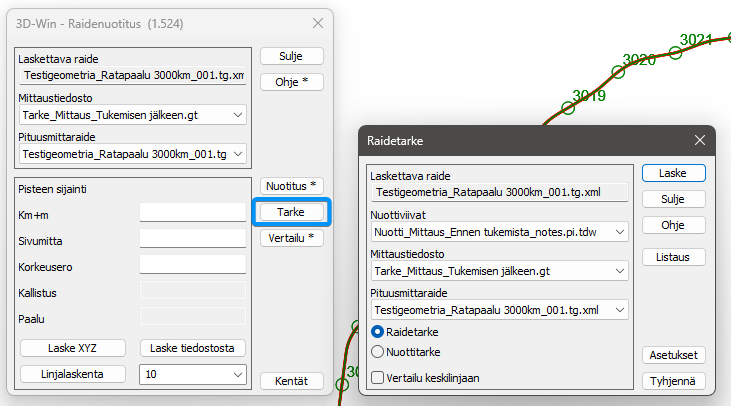Select the Raidetarke radio option
Viewport: 731px width, 406px height.
tap(378, 331)
